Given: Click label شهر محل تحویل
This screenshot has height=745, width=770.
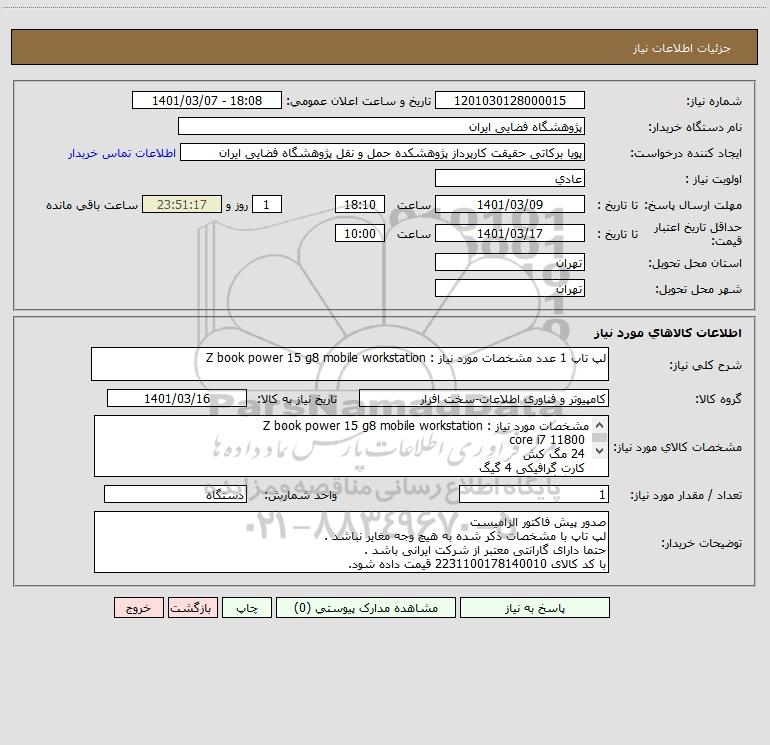Looking at the screenshot, I should [699, 289].
